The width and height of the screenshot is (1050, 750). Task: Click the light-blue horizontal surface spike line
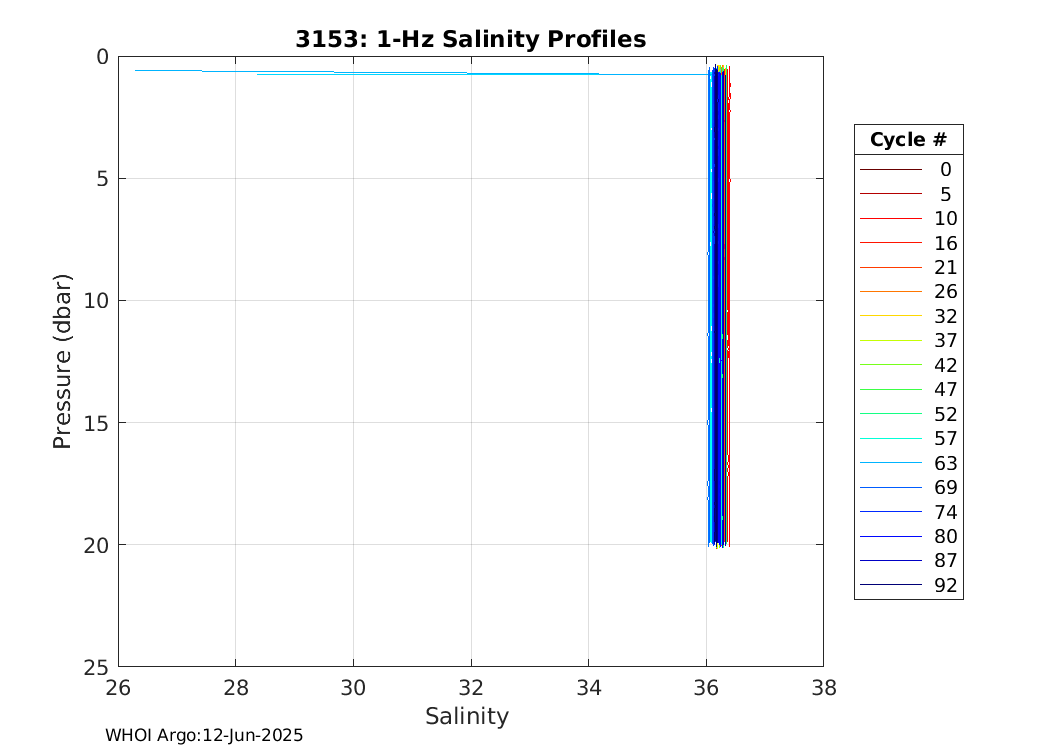pos(422,72)
